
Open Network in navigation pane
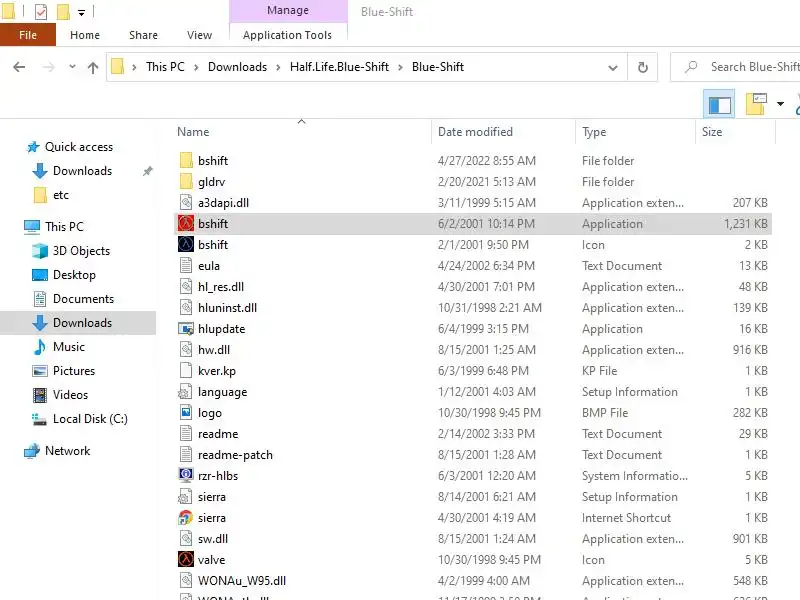tap(67, 451)
